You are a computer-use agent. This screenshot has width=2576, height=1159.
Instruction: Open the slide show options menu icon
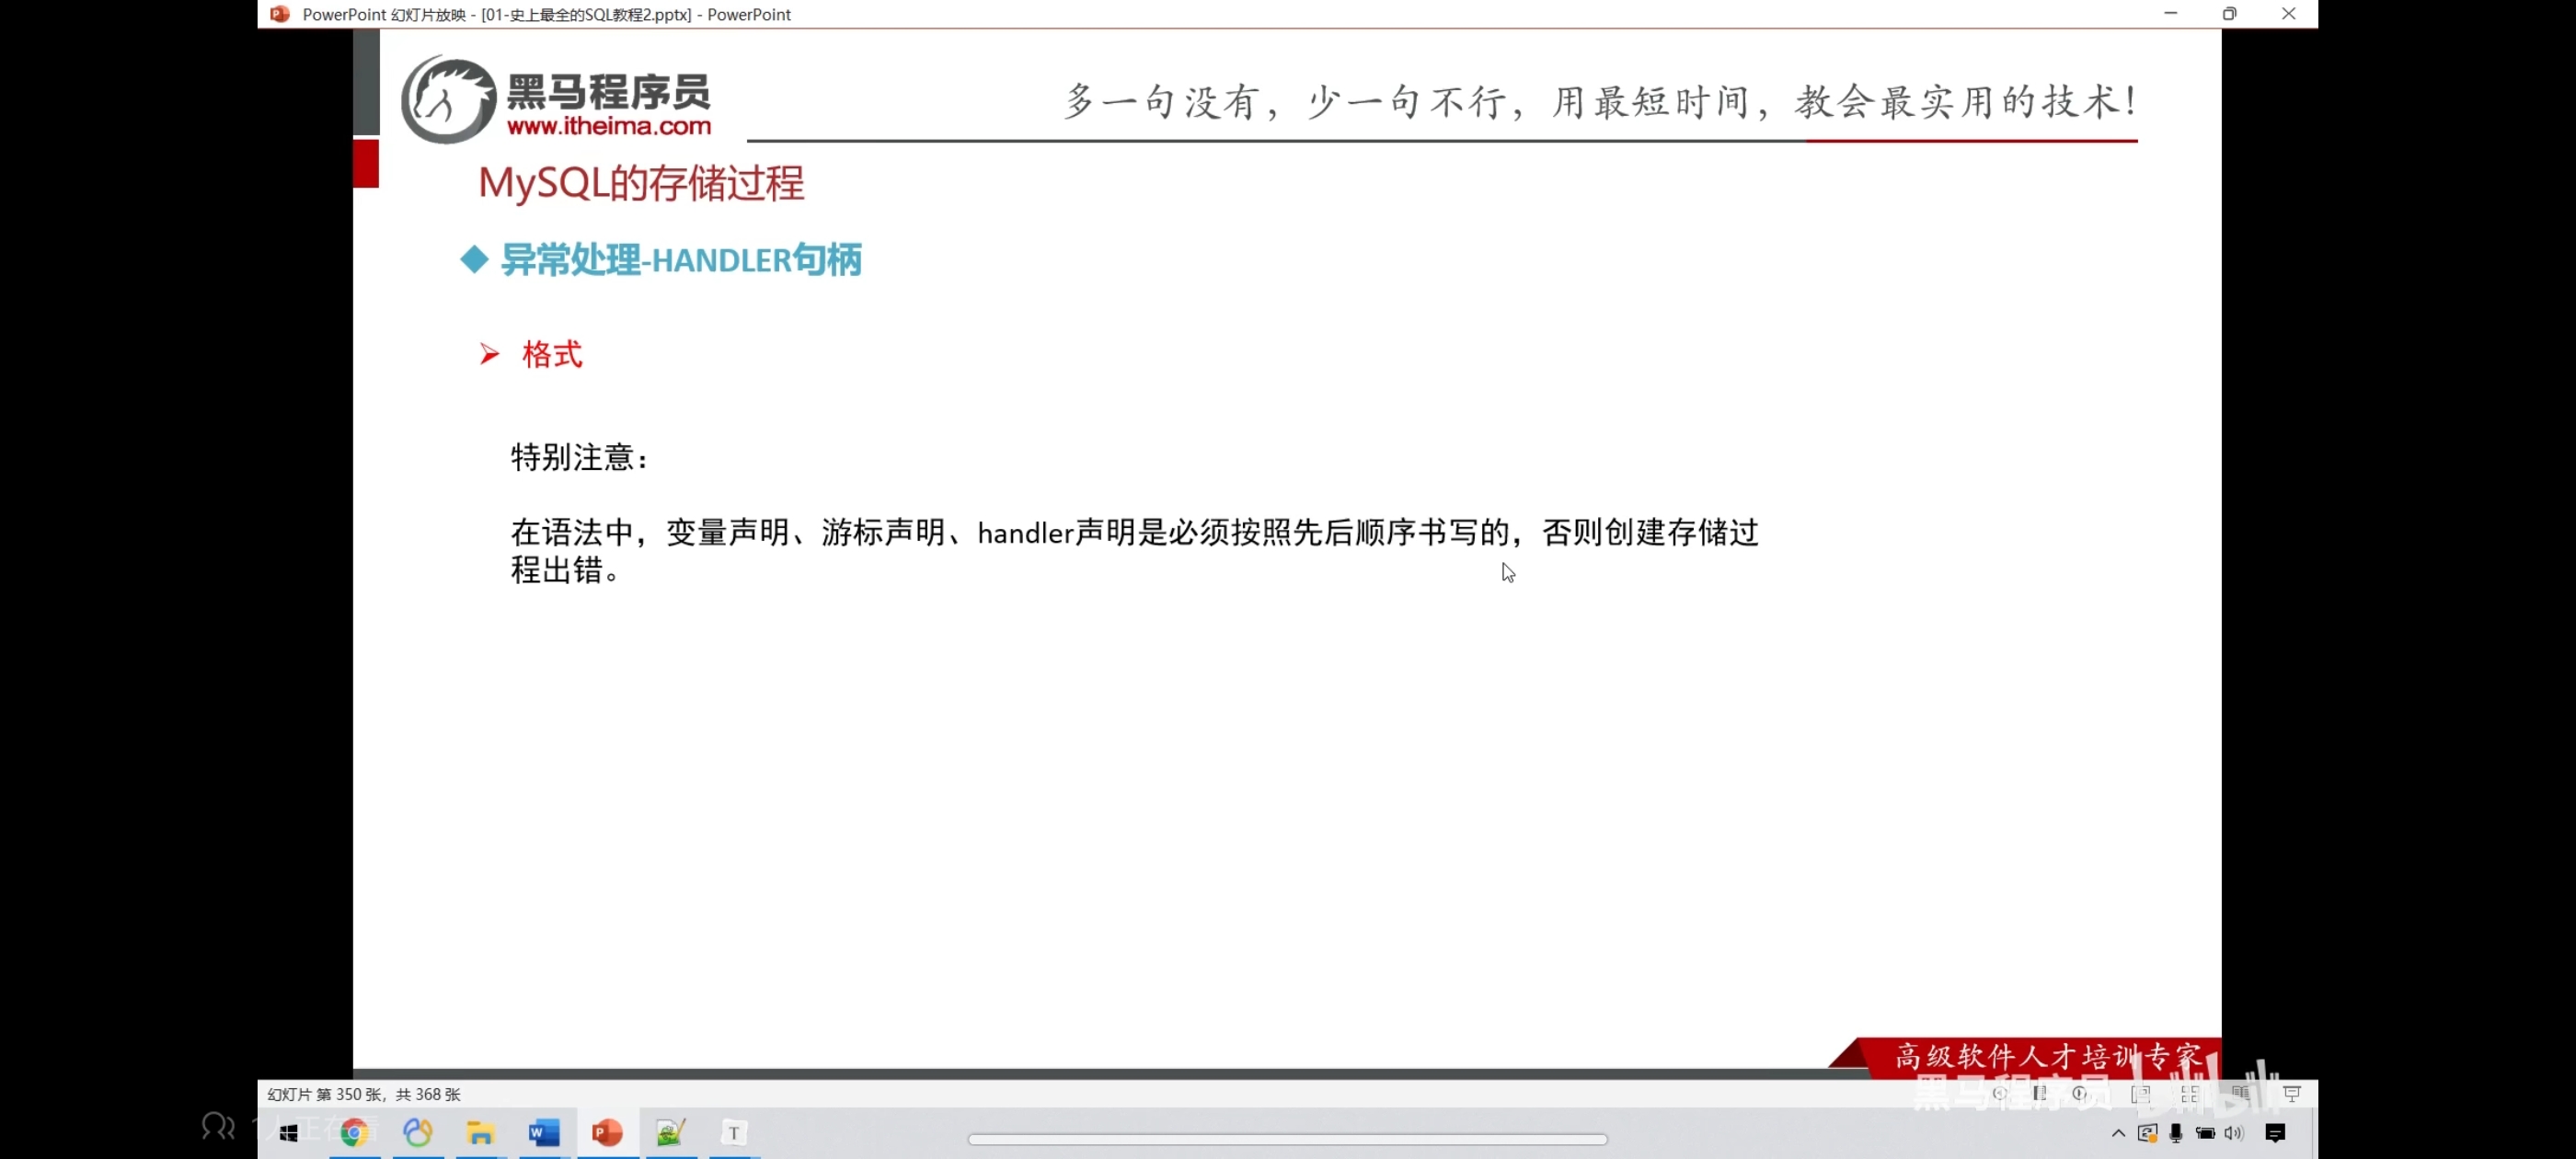coord(2040,1093)
